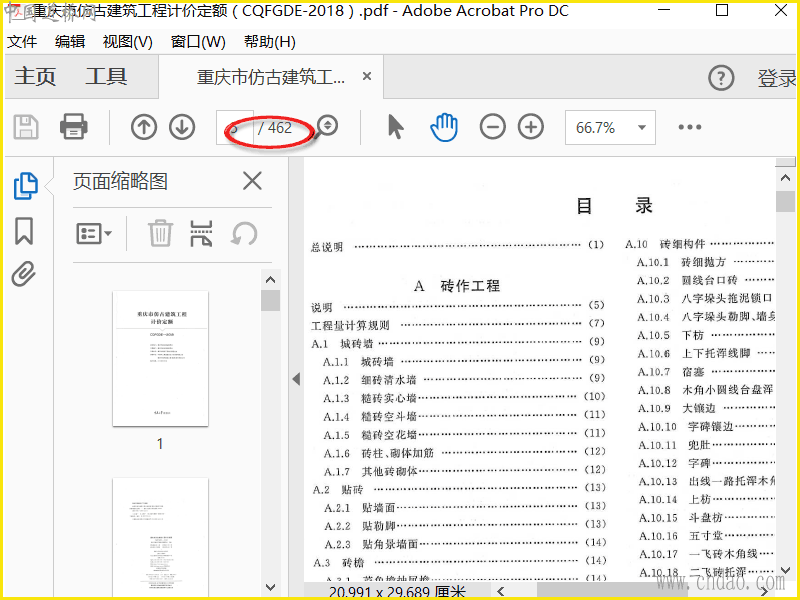Open thumbnail options dropdown menu

94,234
